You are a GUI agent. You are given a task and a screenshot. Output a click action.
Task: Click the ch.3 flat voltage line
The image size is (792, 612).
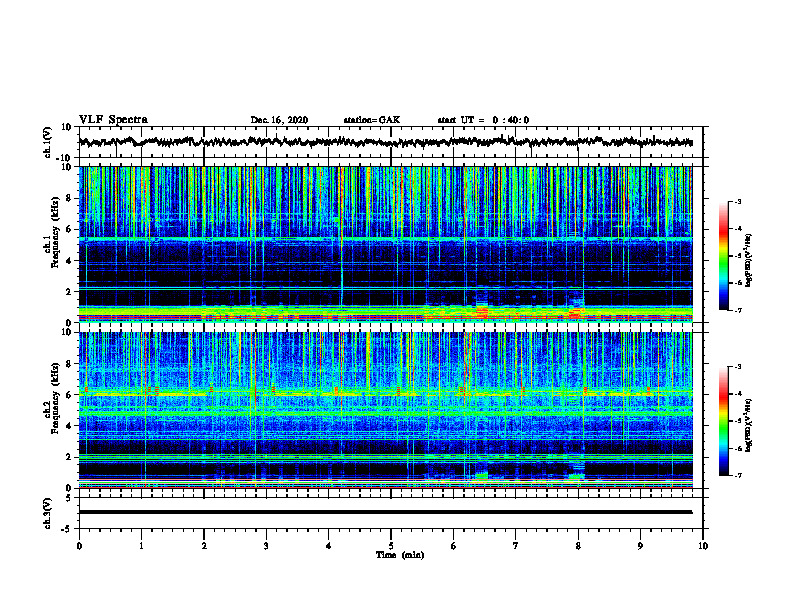coord(385,512)
